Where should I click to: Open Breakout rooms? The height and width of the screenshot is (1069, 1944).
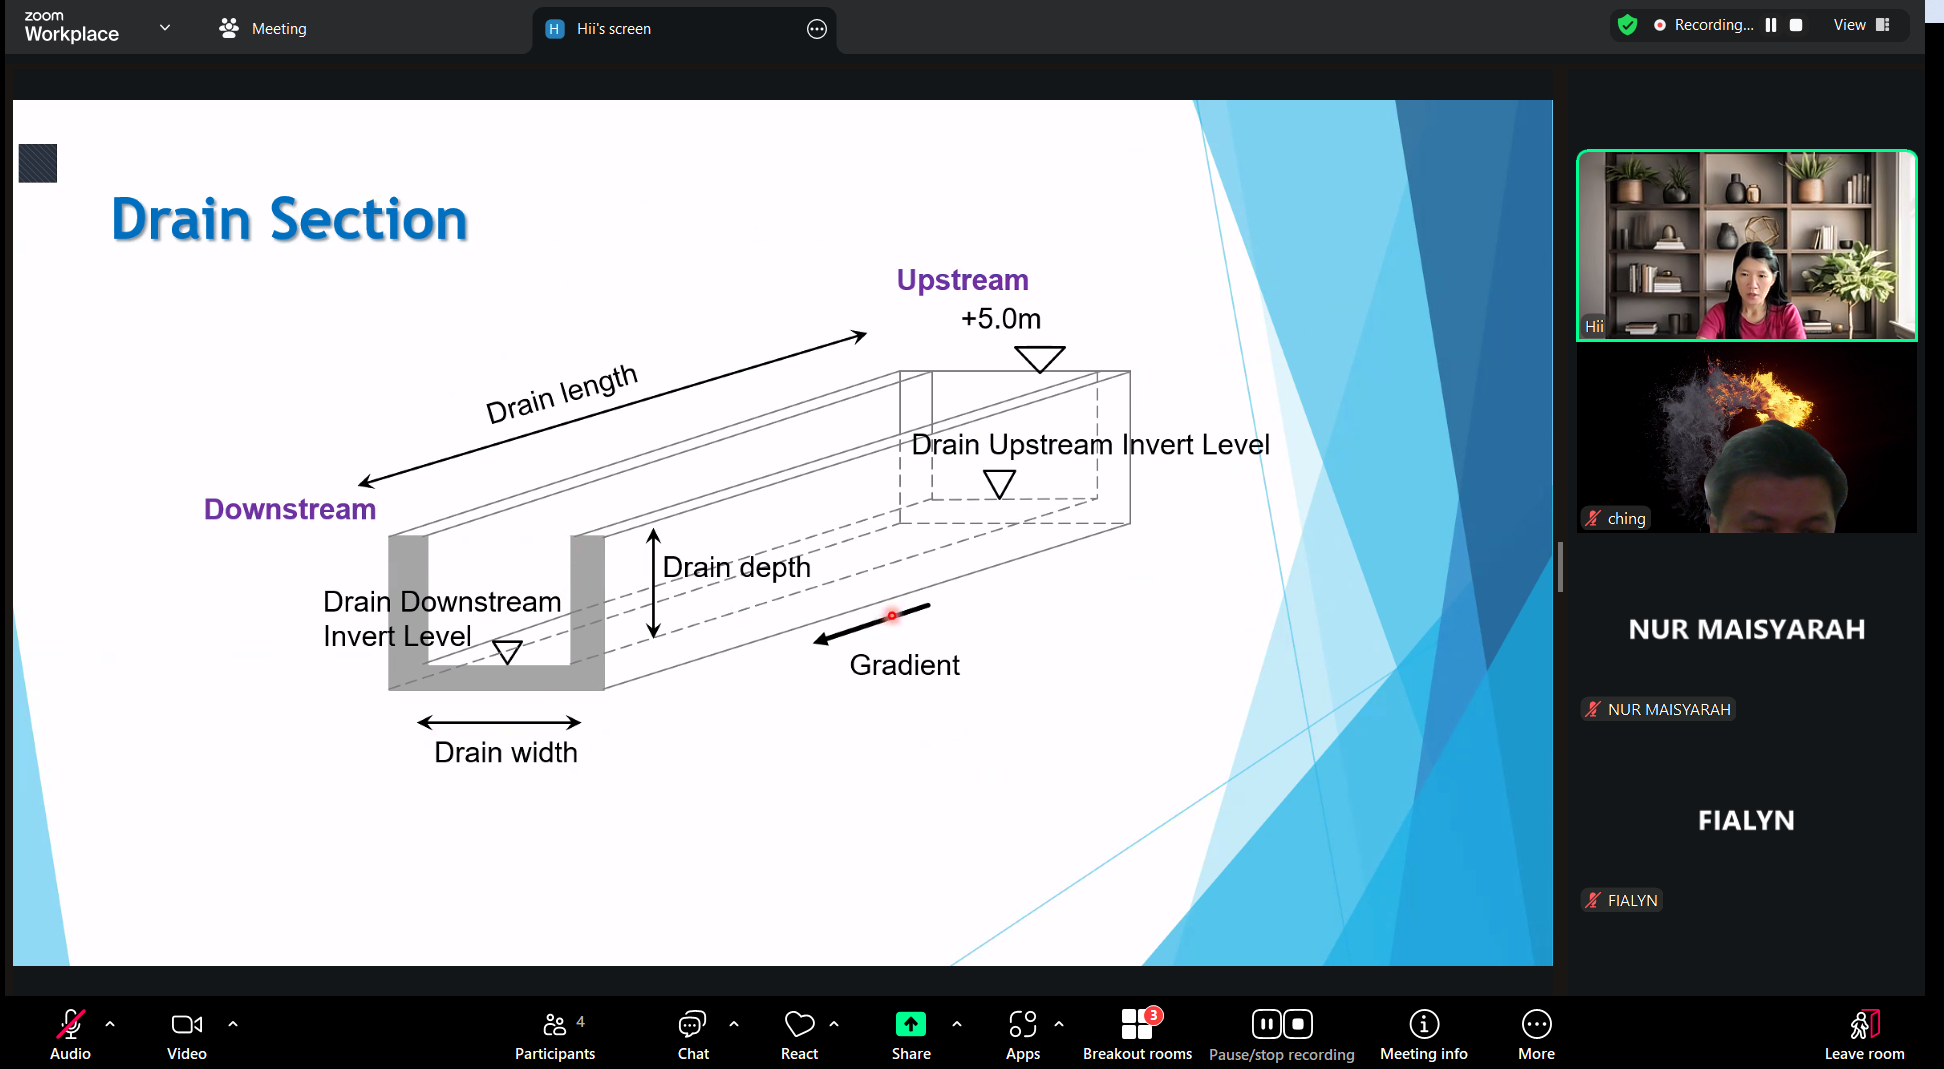click(1137, 1033)
